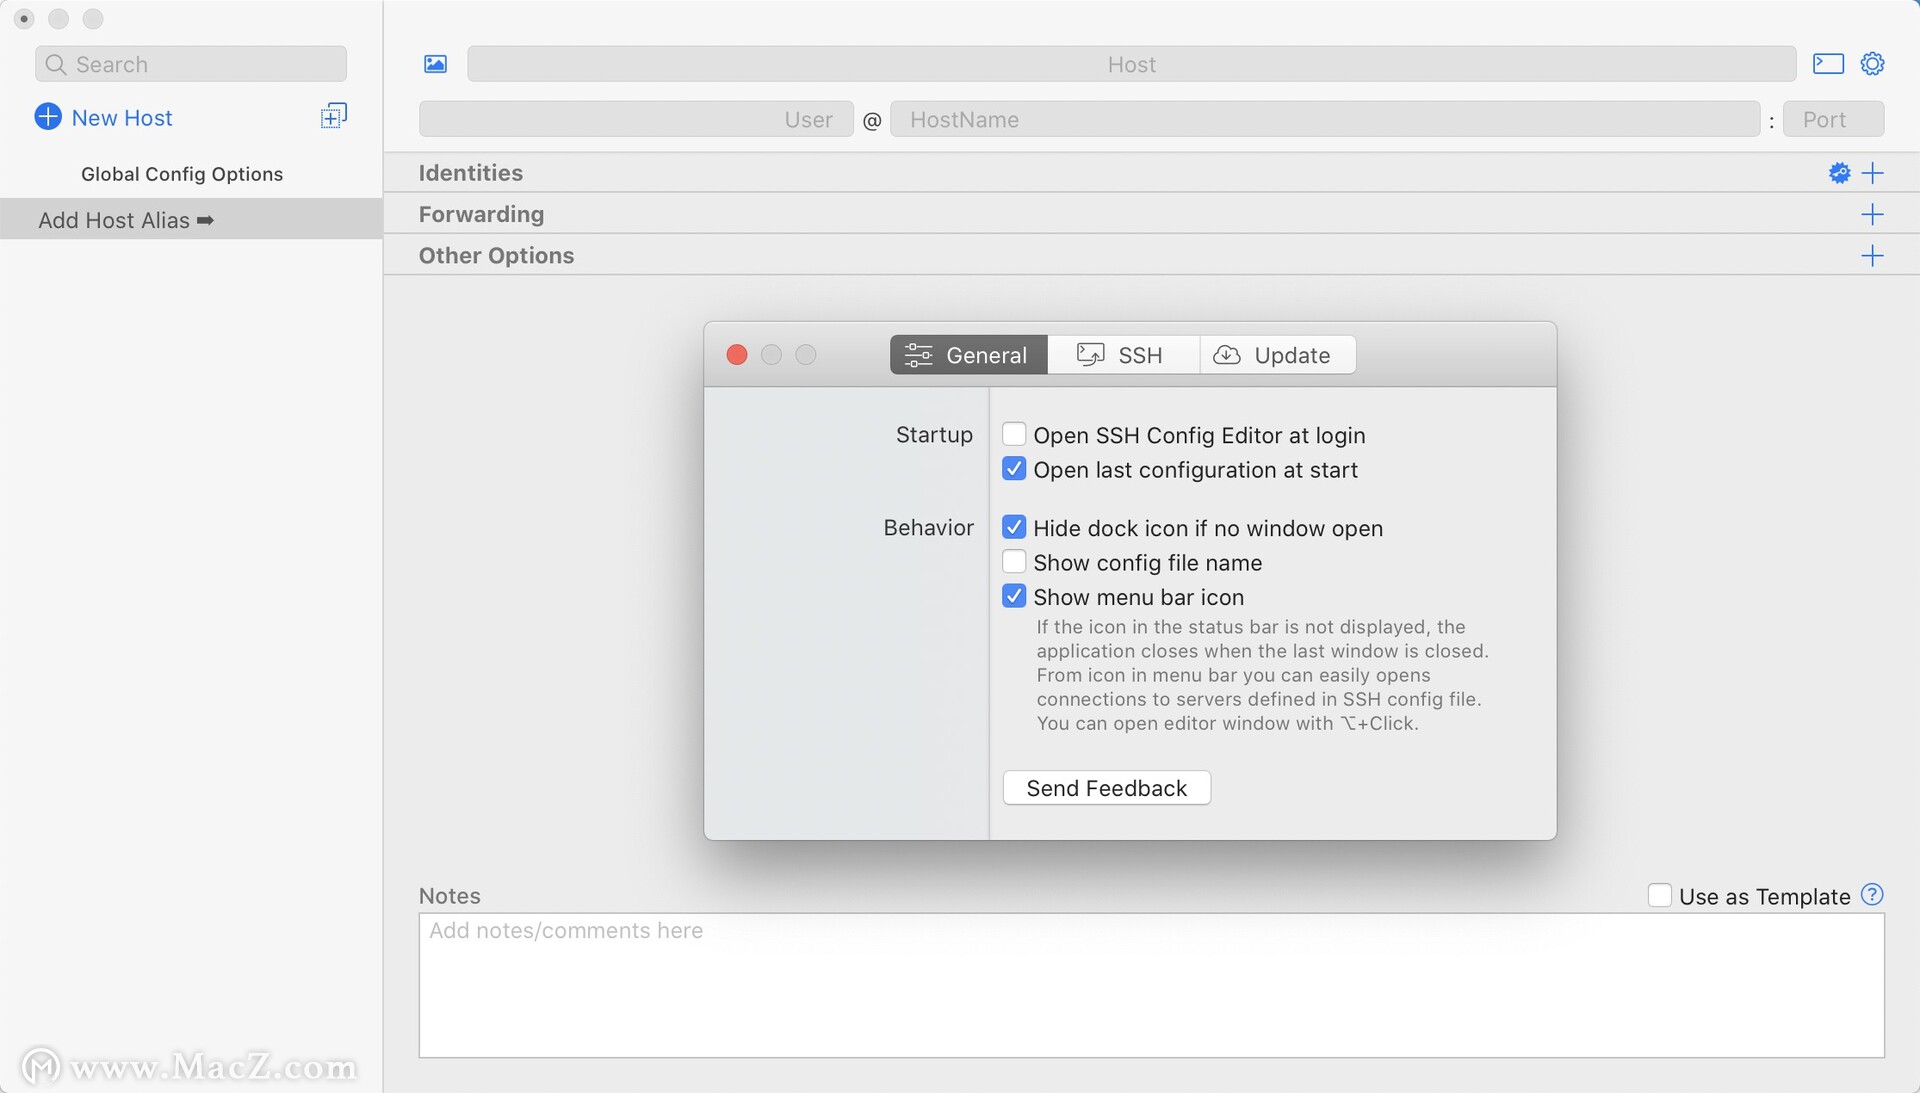
Task: Enable Open SSH Config Editor at login
Action: pos(1014,434)
